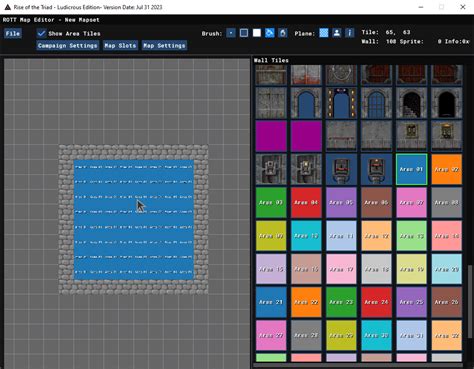Select the light green Area 13 tile
Image resolution: width=474 pixels, height=369 pixels.
pyautogui.click(x=411, y=236)
